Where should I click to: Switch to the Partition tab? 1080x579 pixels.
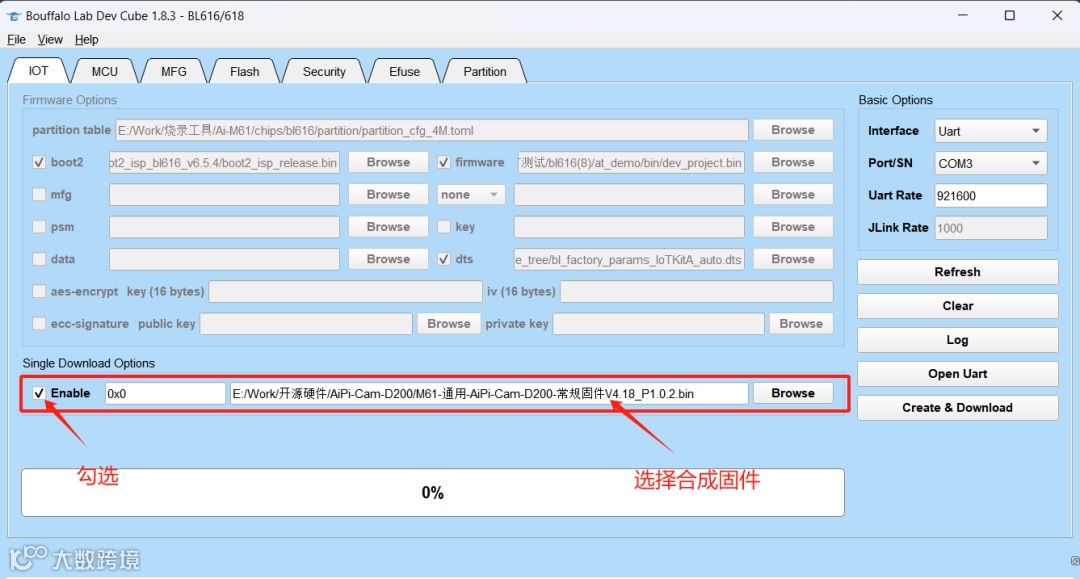pos(485,72)
